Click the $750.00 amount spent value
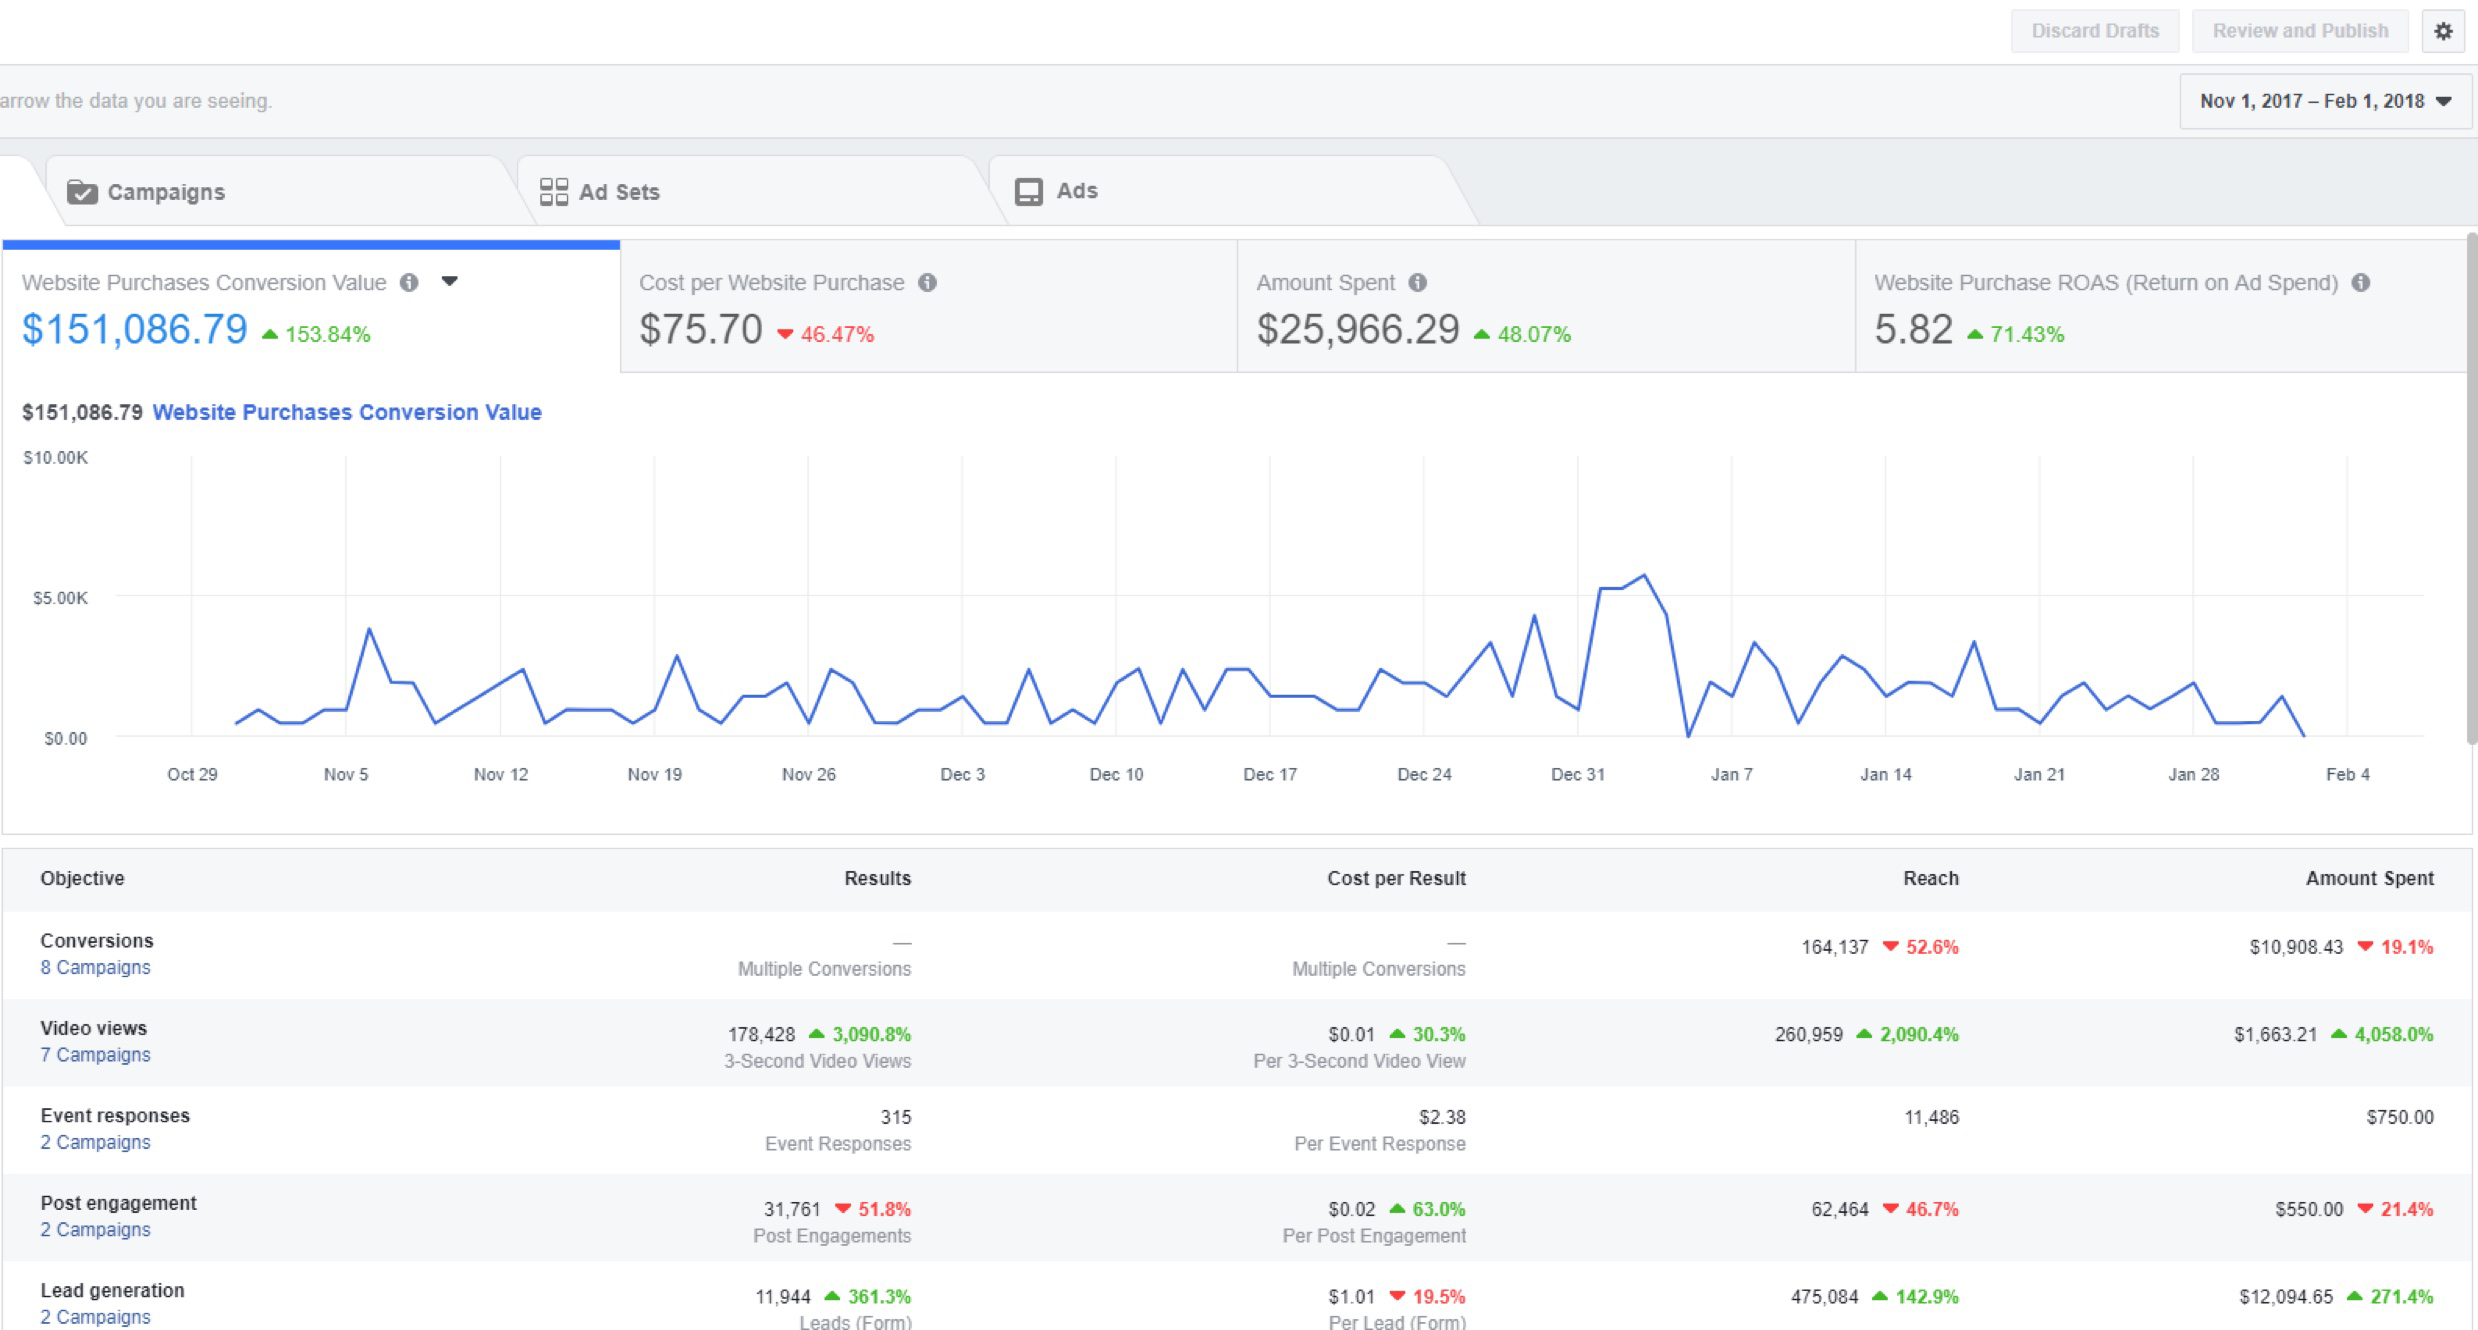Viewport: 2478px width, 1330px height. tap(2399, 1116)
